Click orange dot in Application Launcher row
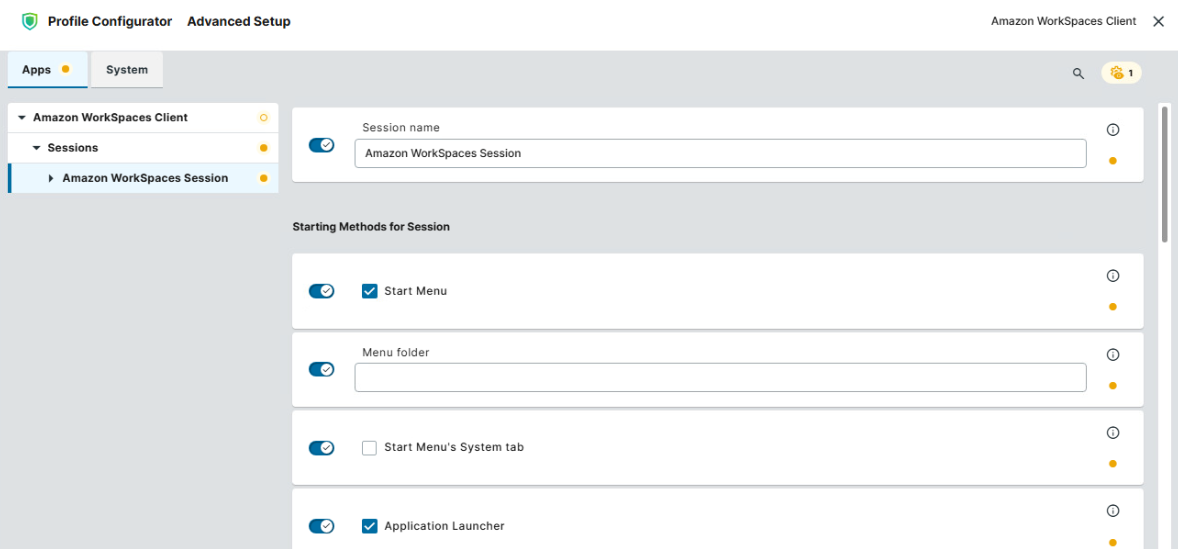 (x=1113, y=541)
